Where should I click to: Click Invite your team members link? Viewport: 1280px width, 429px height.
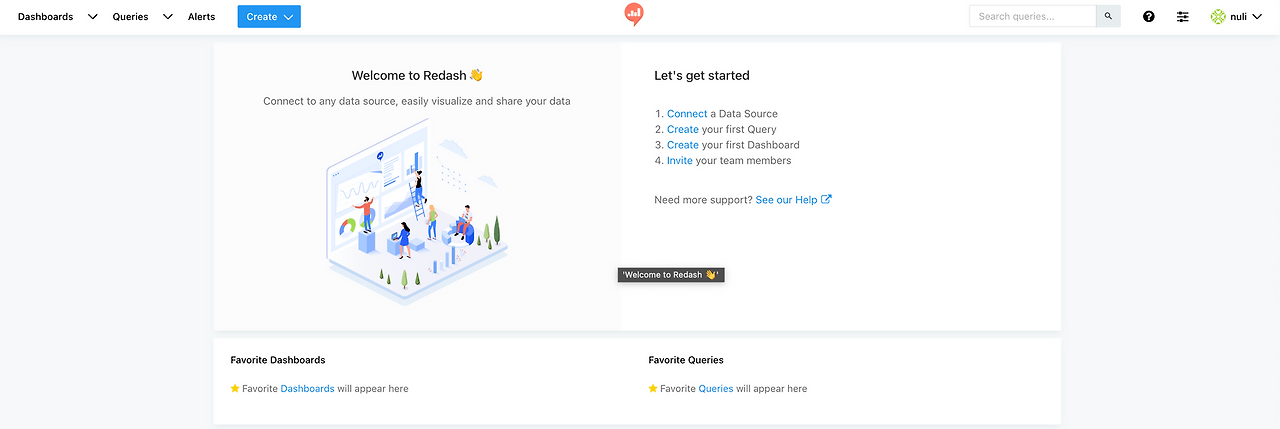680,160
